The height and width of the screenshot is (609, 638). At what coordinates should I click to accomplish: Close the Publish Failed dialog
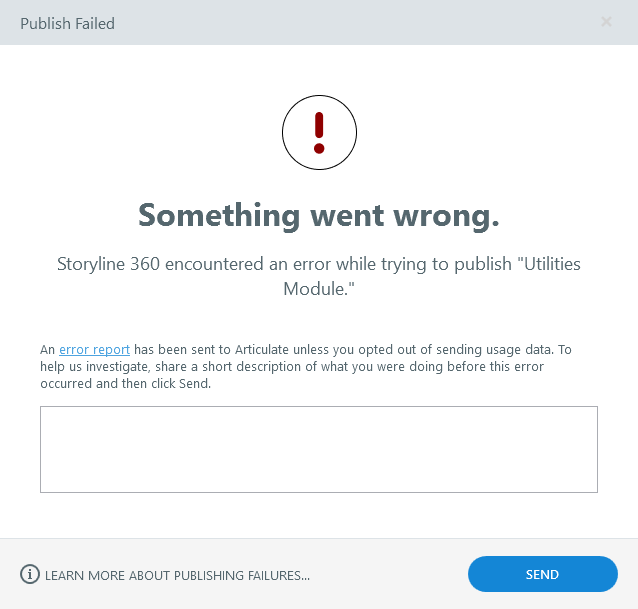(x=606, y=22)
